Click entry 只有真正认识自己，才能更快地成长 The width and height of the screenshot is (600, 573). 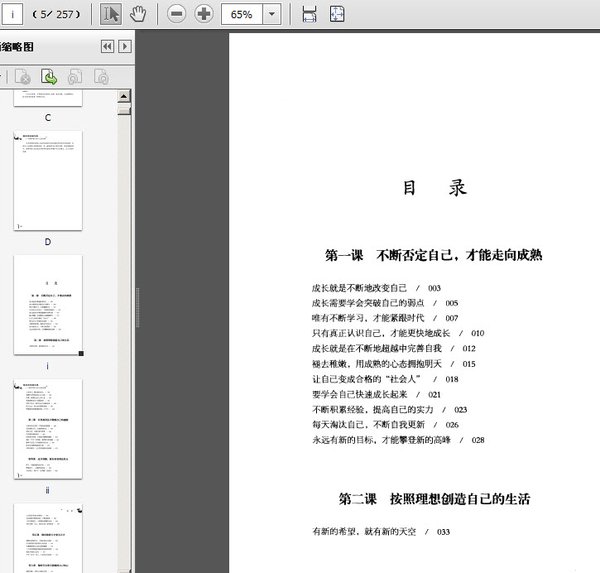(398, 333)
